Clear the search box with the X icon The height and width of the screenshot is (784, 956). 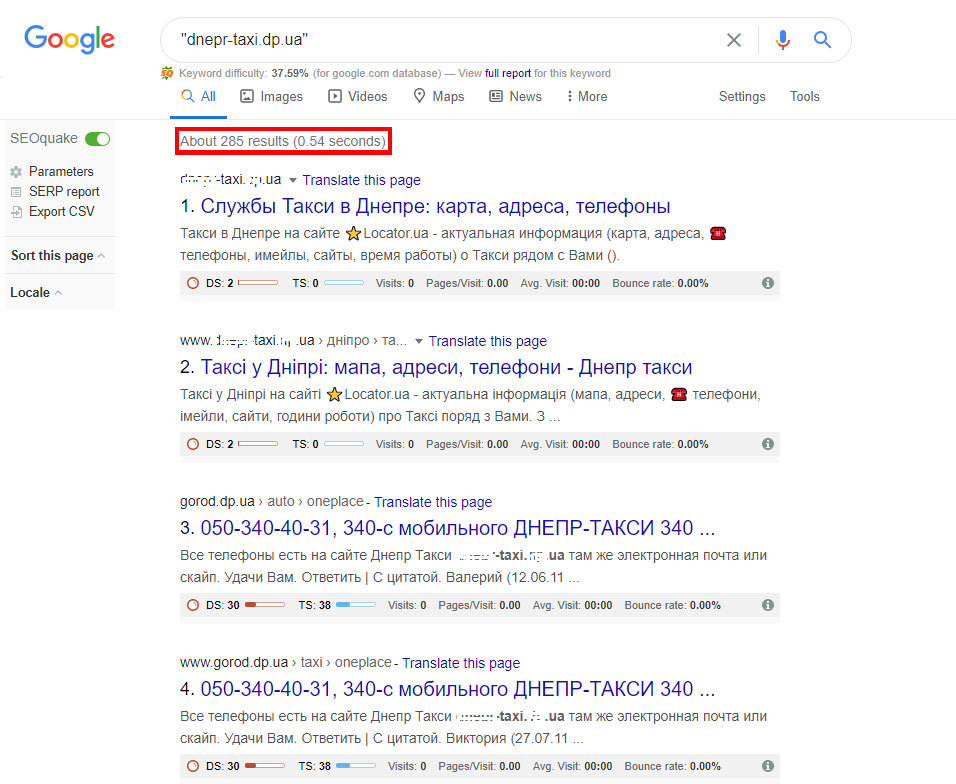click(x=733, y=40)
